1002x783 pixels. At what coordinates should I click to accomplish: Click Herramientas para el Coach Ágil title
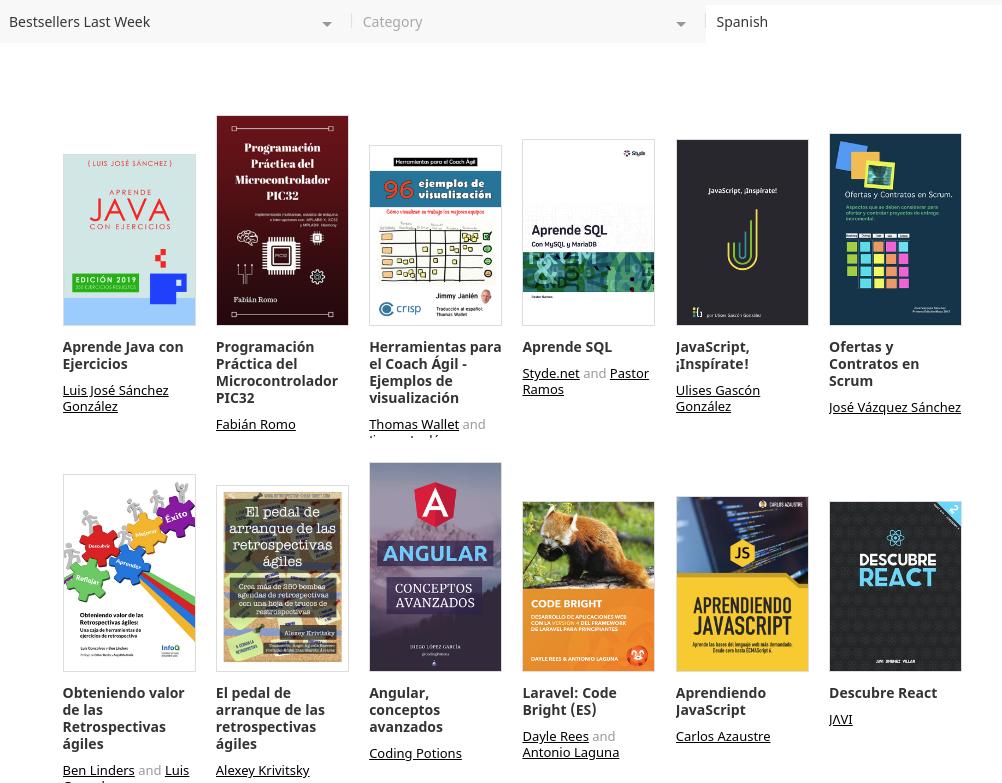[435, 373]
